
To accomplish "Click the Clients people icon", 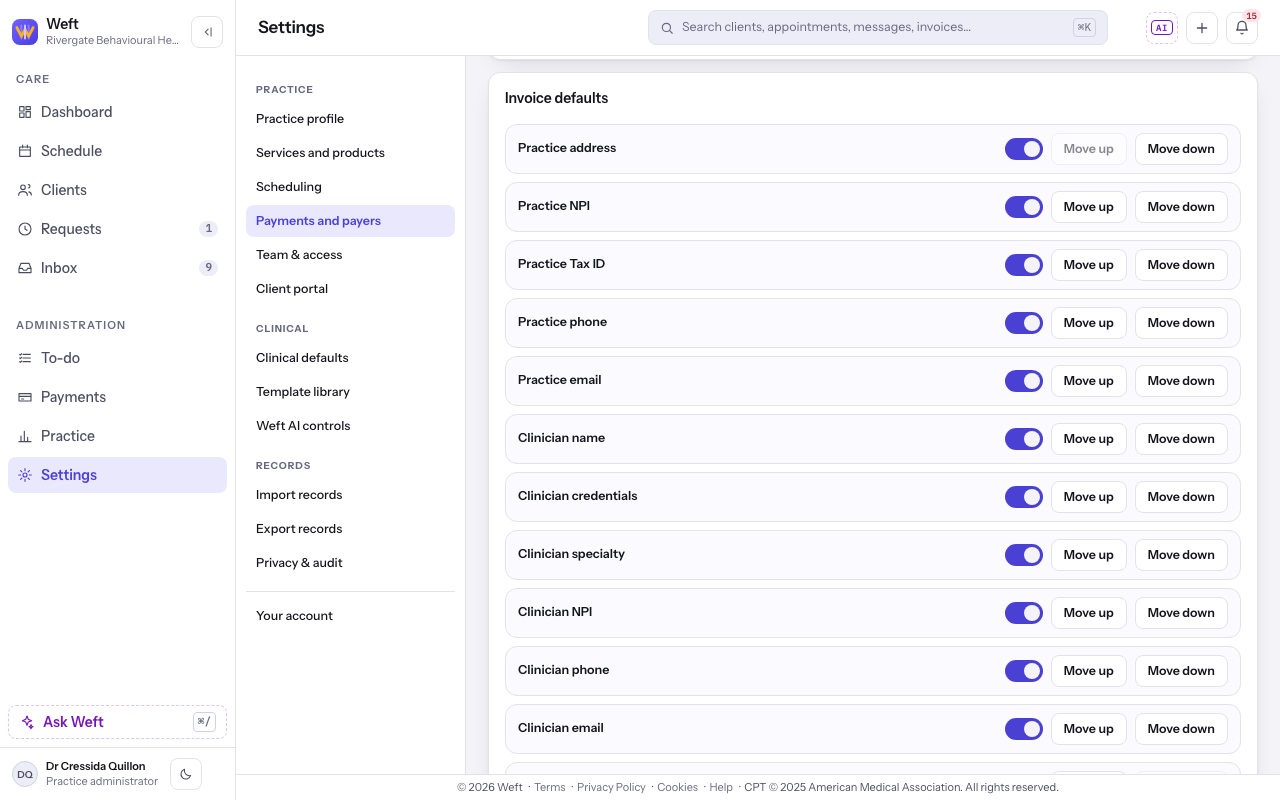I will point(25,190).
